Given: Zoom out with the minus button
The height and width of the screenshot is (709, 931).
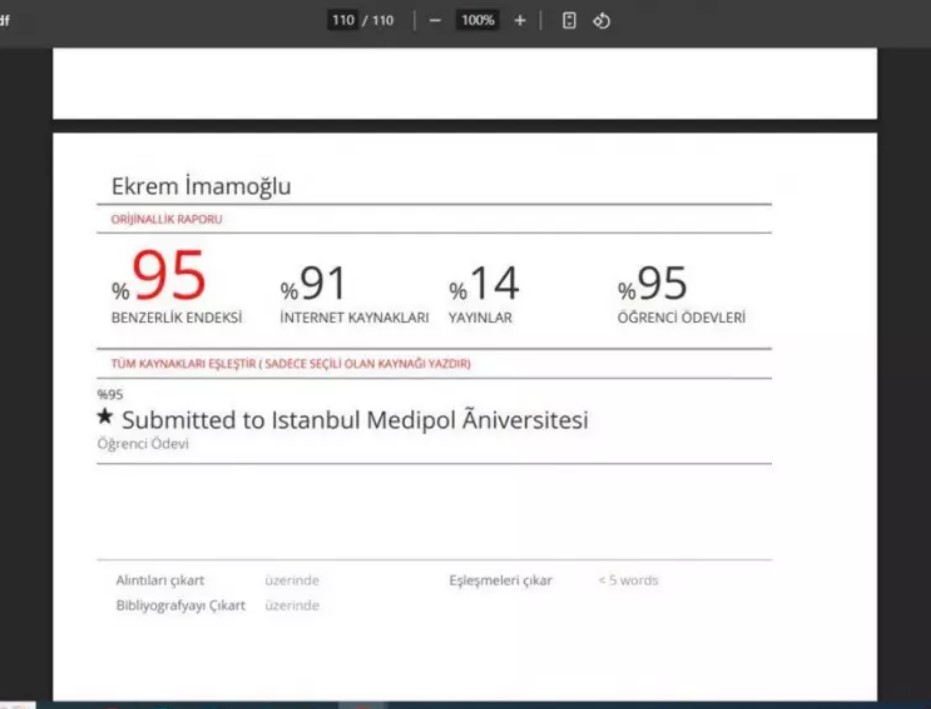Looking at the screenshot, I should click(x=435, y=20).
